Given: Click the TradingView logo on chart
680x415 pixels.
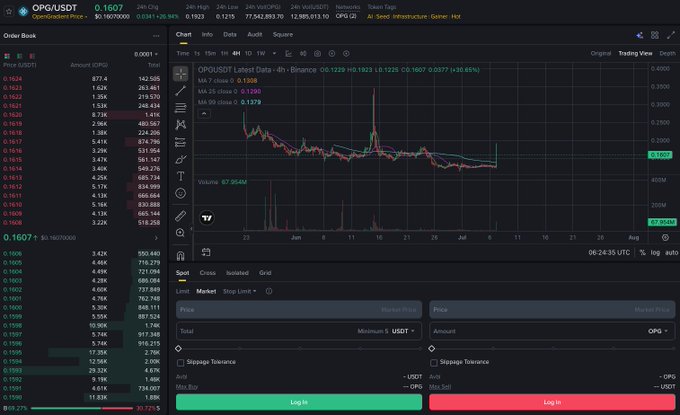Looking at the screenshot, I should (x=207, y=218).
